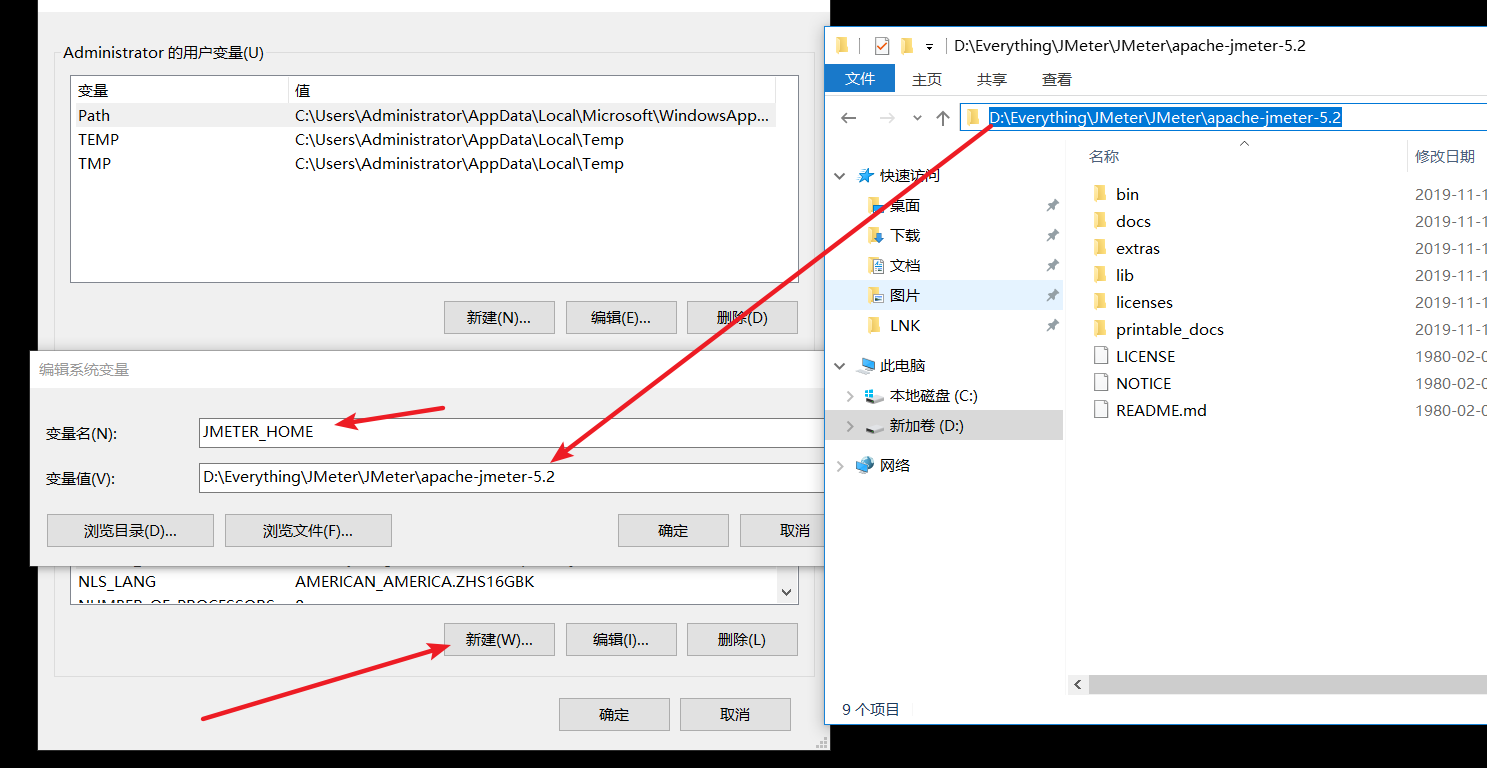Select the printable_docs folder icon
This screenshot has height=768, width=1487.
click(1101, 329)
